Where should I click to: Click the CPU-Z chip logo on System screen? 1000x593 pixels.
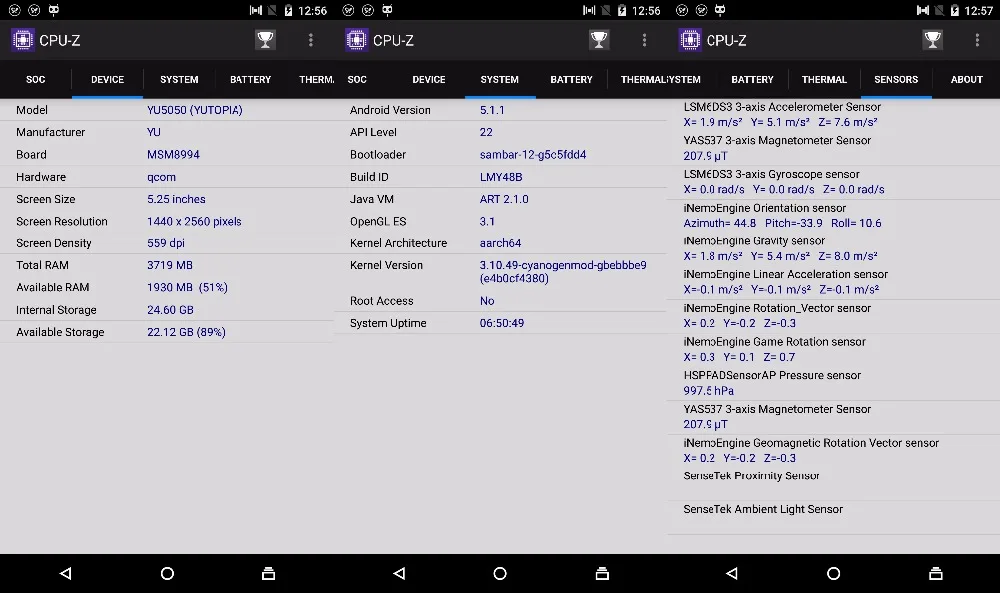357,40
